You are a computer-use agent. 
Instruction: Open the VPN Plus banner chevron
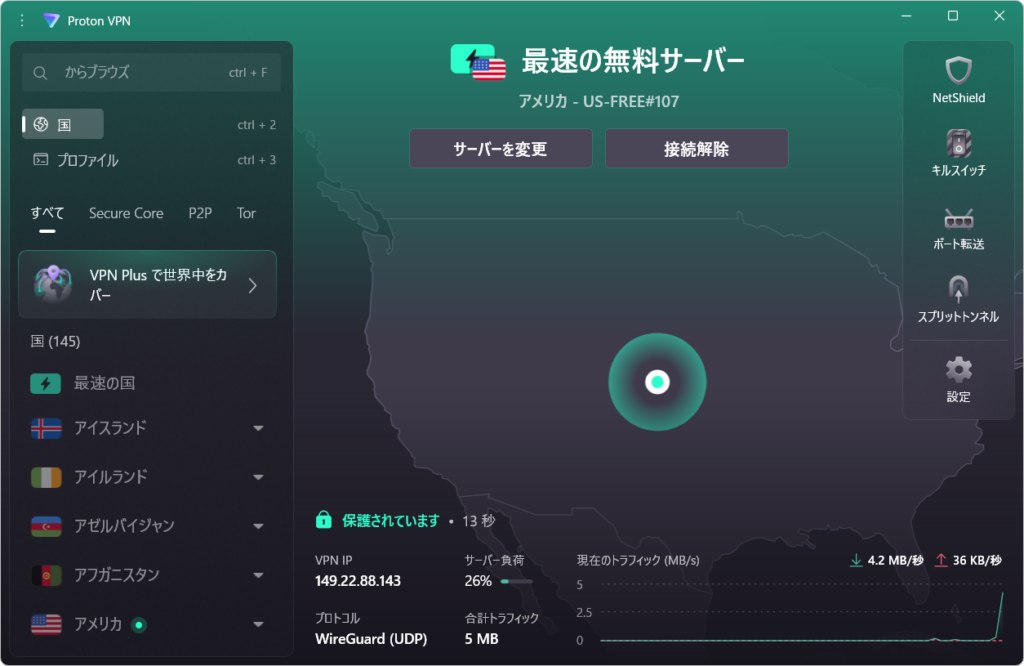click(253, 285)
